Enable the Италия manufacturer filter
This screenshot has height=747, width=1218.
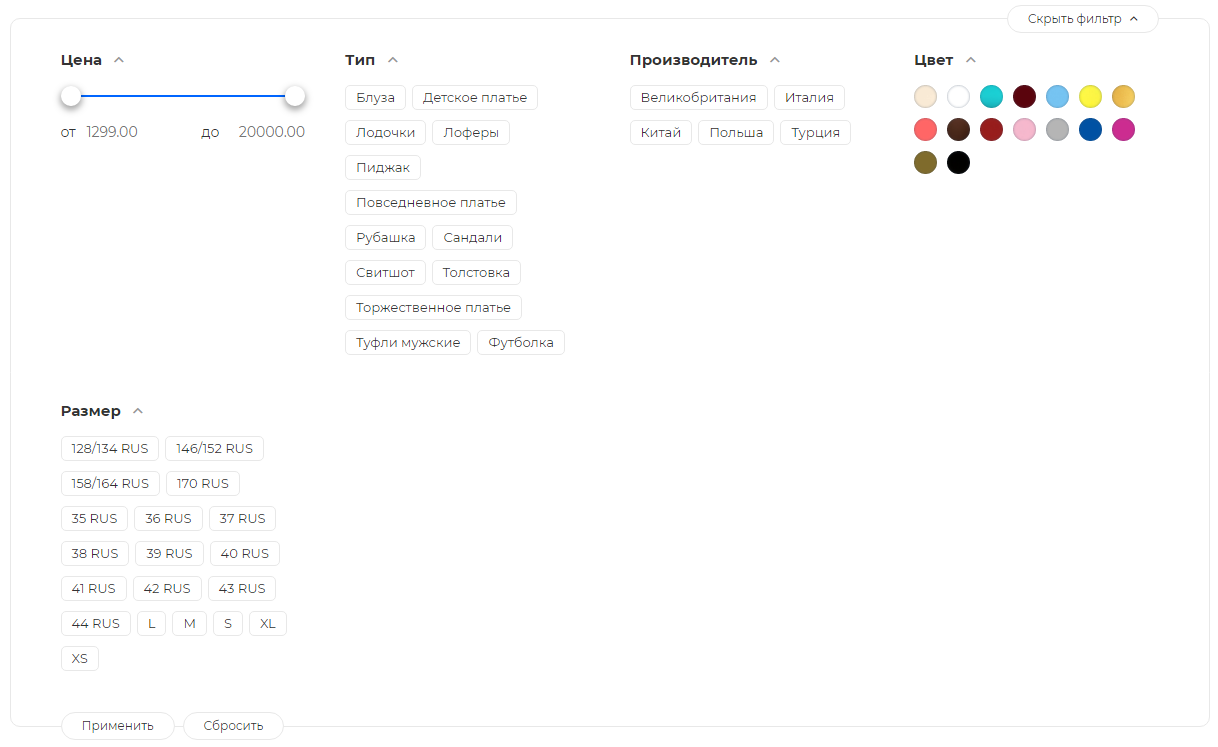[x=809, y=98]
